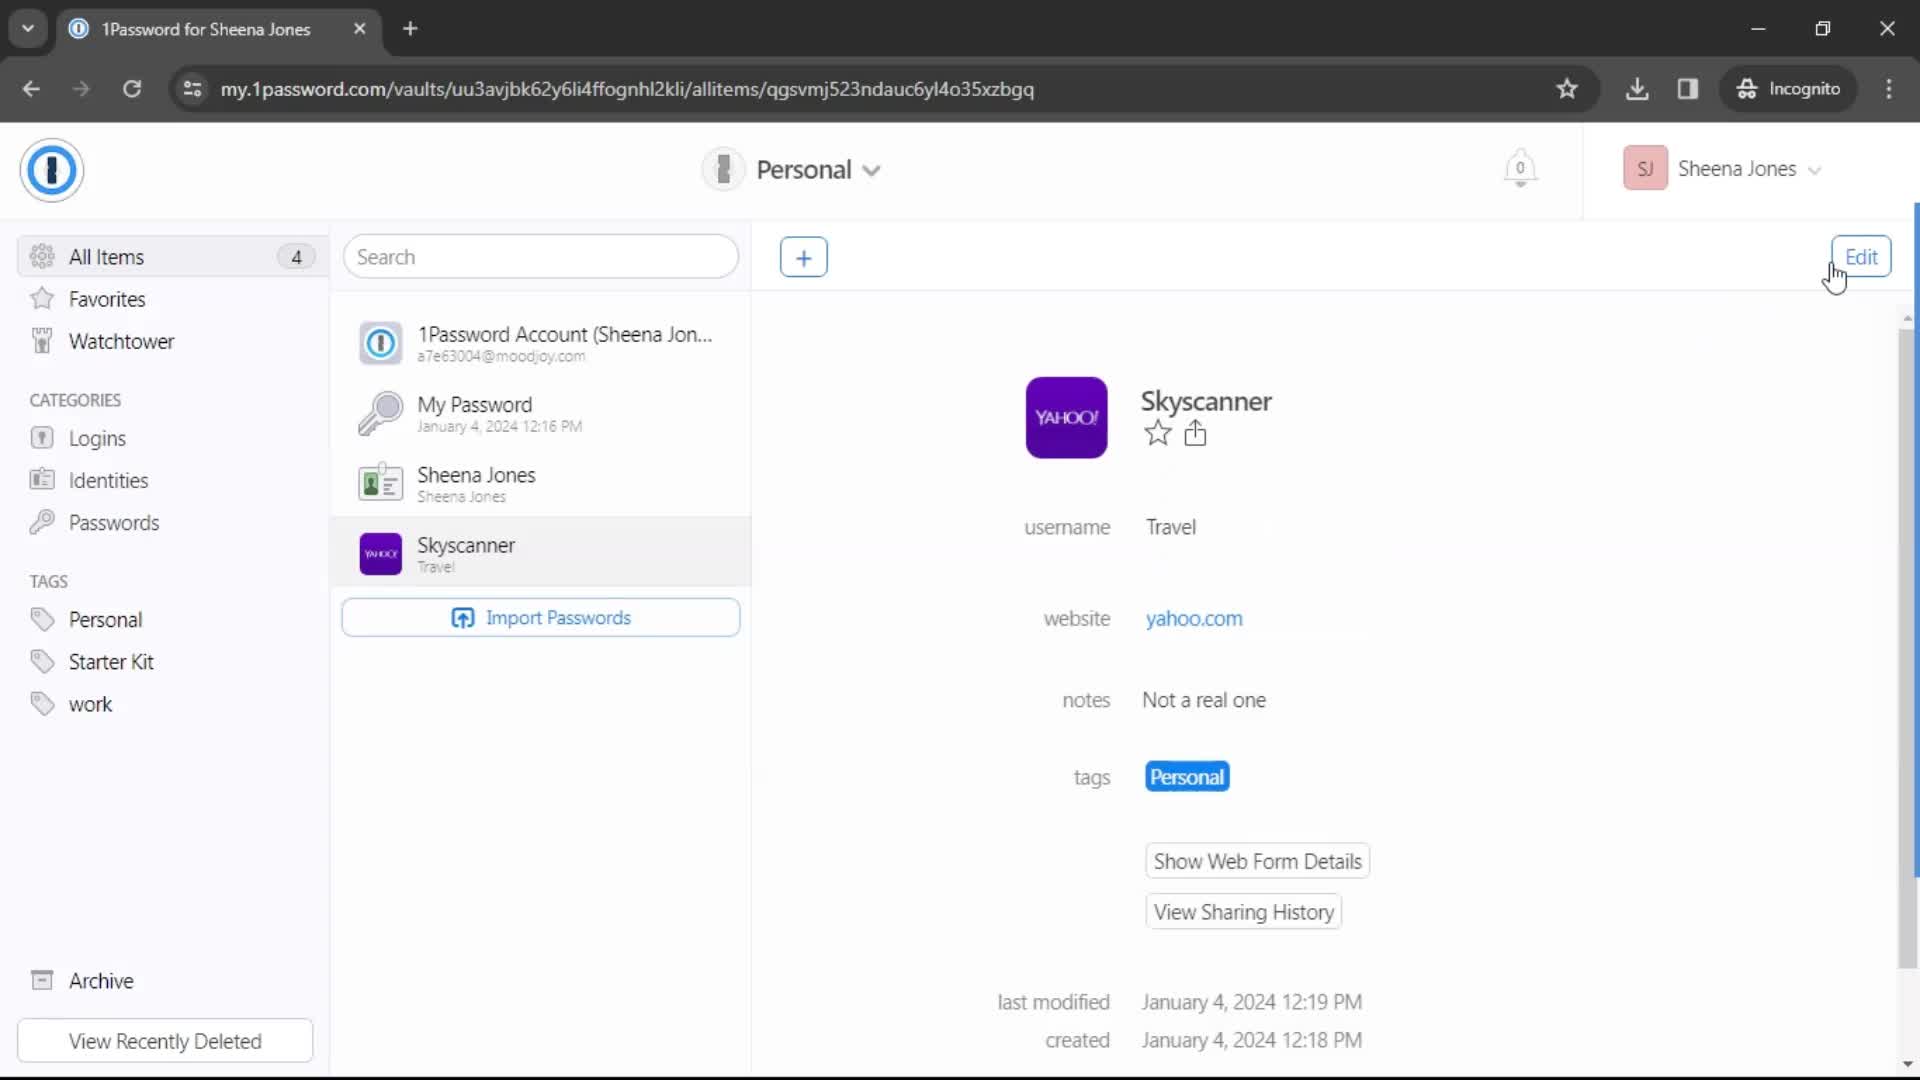Viewport: 1920px width, 1080px height.
Task: Click the Watchtower icon in sidebar
Action: pos(42,342)
